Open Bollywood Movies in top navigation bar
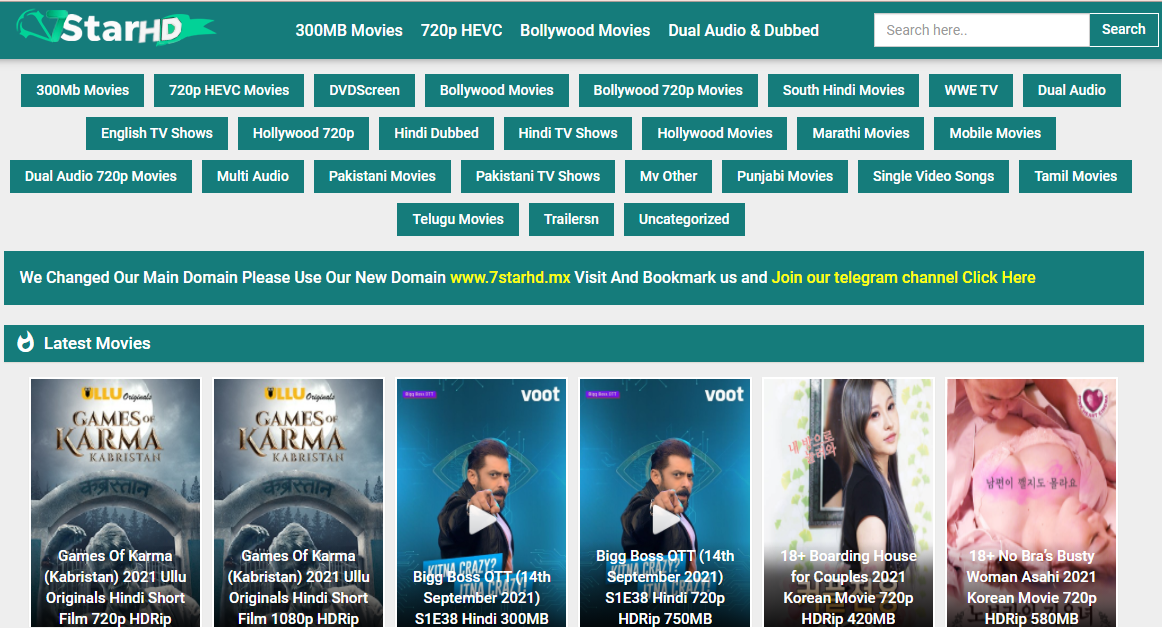This screenshot has width=1162, height=628. (x=585, y=30)
